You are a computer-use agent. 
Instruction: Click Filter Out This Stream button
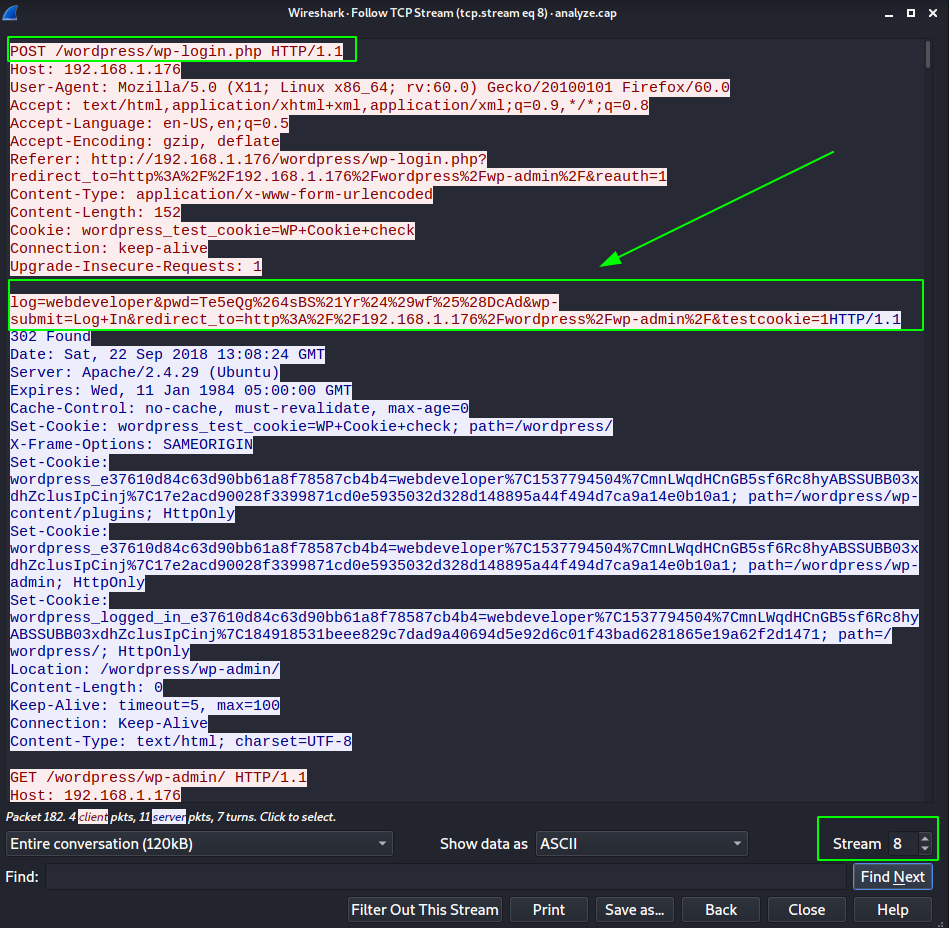425,910
